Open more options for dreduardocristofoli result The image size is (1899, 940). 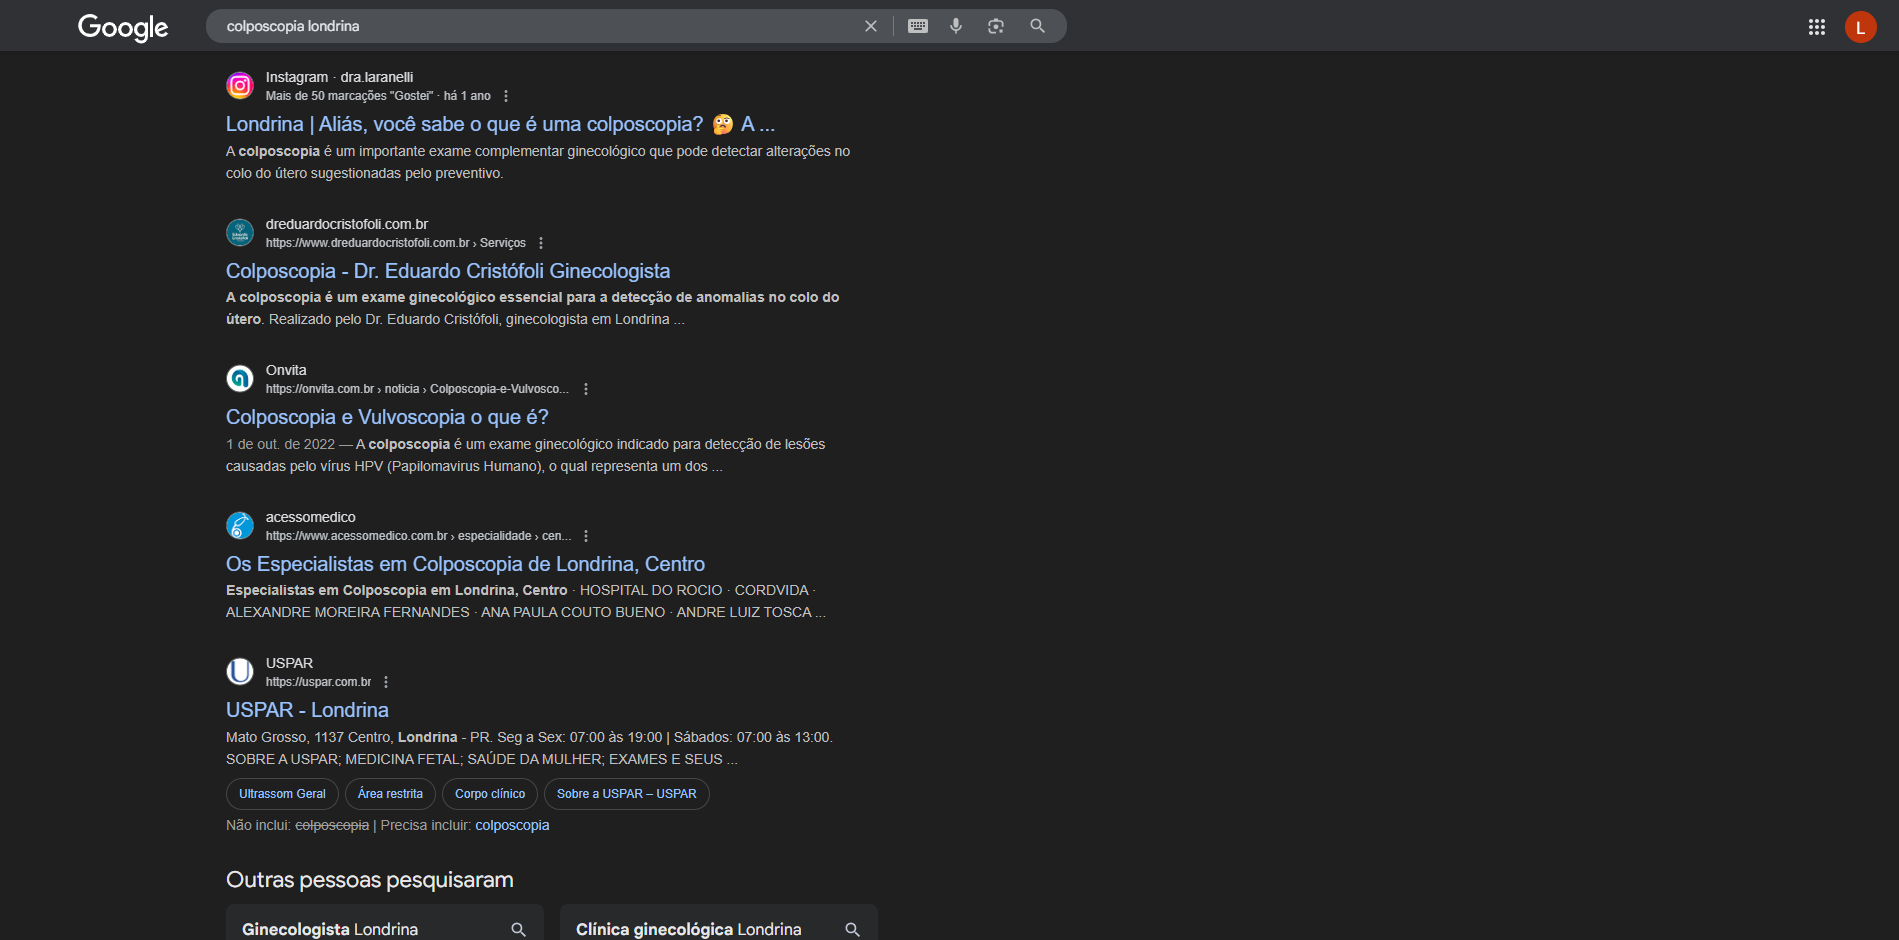[x=541, y=243]
